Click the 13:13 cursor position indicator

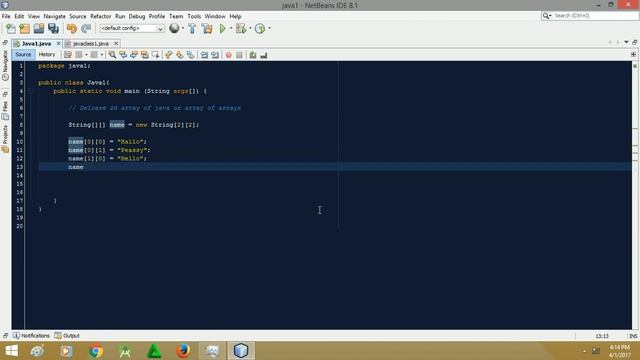pos(602,336)
